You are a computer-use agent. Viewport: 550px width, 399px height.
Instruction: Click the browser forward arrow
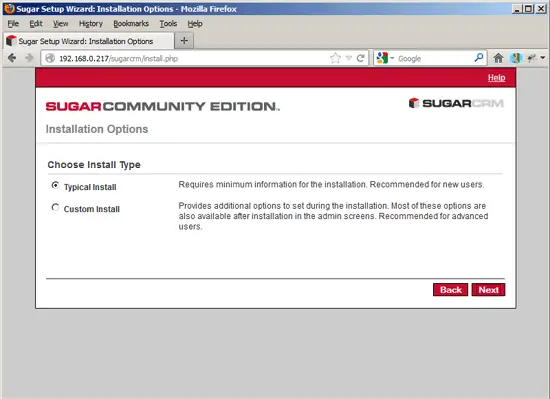click(x=29, y=58)
